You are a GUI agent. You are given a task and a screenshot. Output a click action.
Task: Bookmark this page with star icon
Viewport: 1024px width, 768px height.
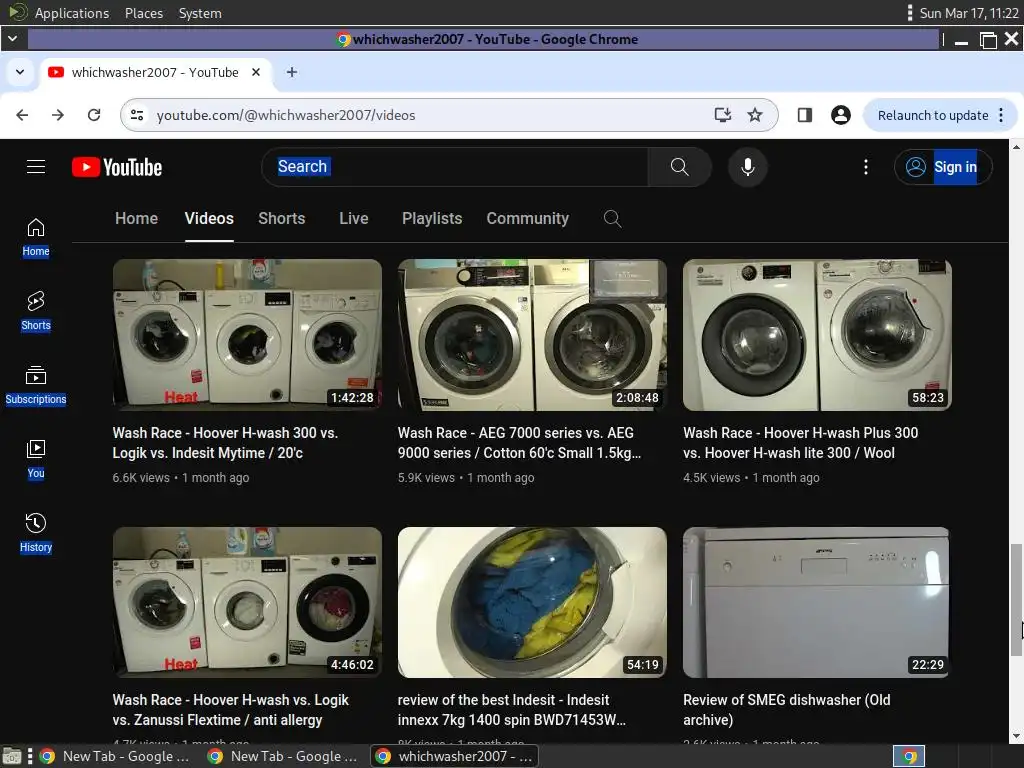click(755, 115)
